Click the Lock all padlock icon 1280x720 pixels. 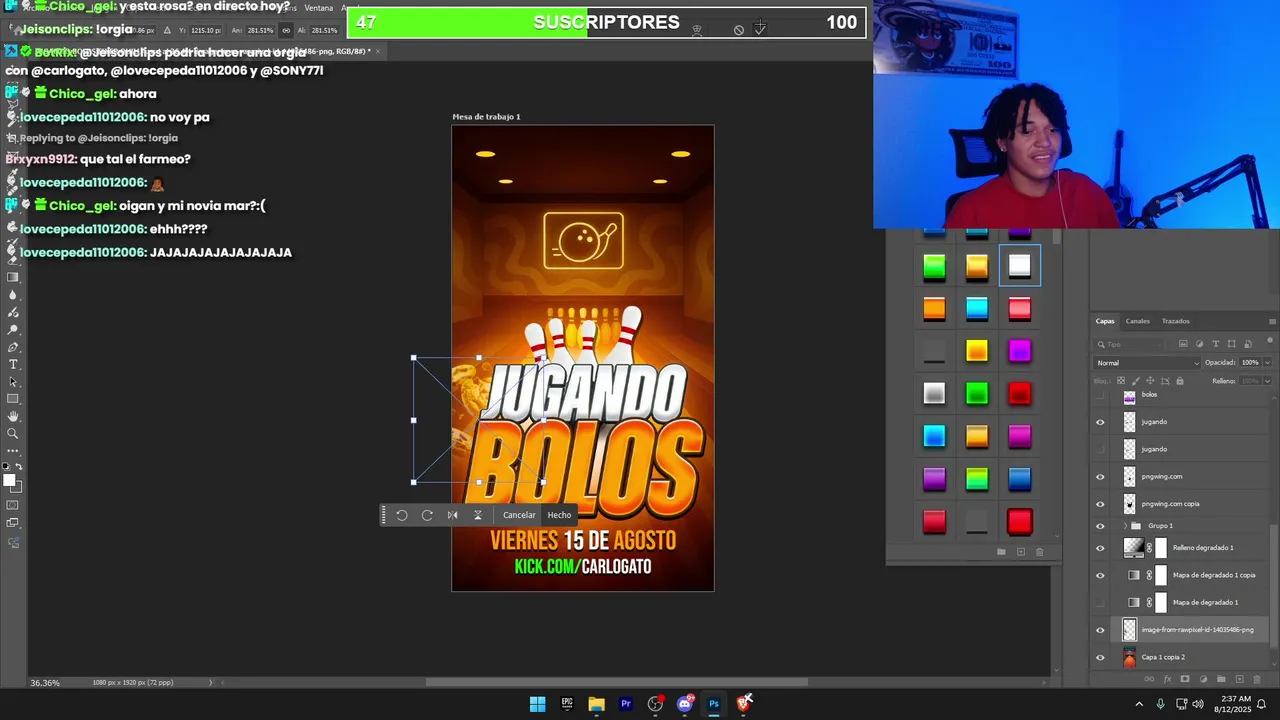coord(1180,381)
